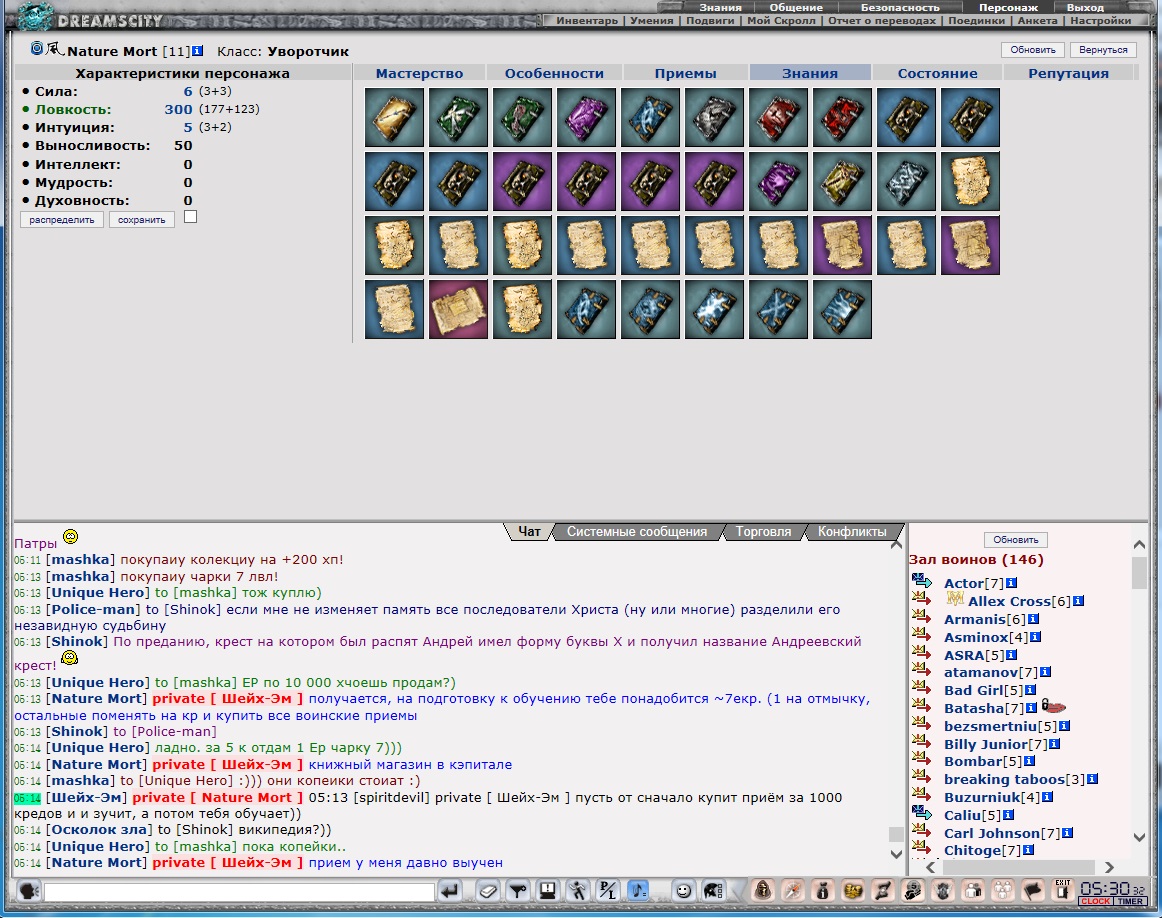Open the Безопасность top menu
This screenshot has width=1162, height=918.
click(900, 7)
